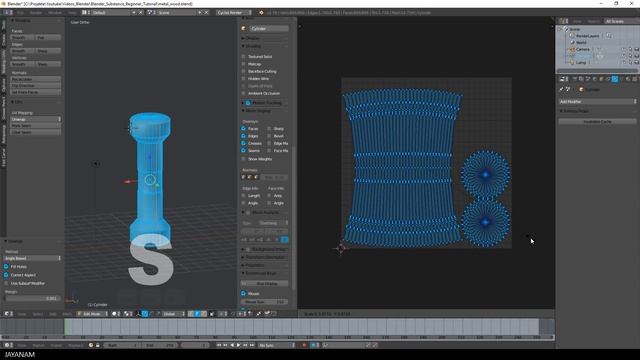Screen dimensions: 640x360
Task: Open the viewport shading icon menu
Action: [116, 314]
